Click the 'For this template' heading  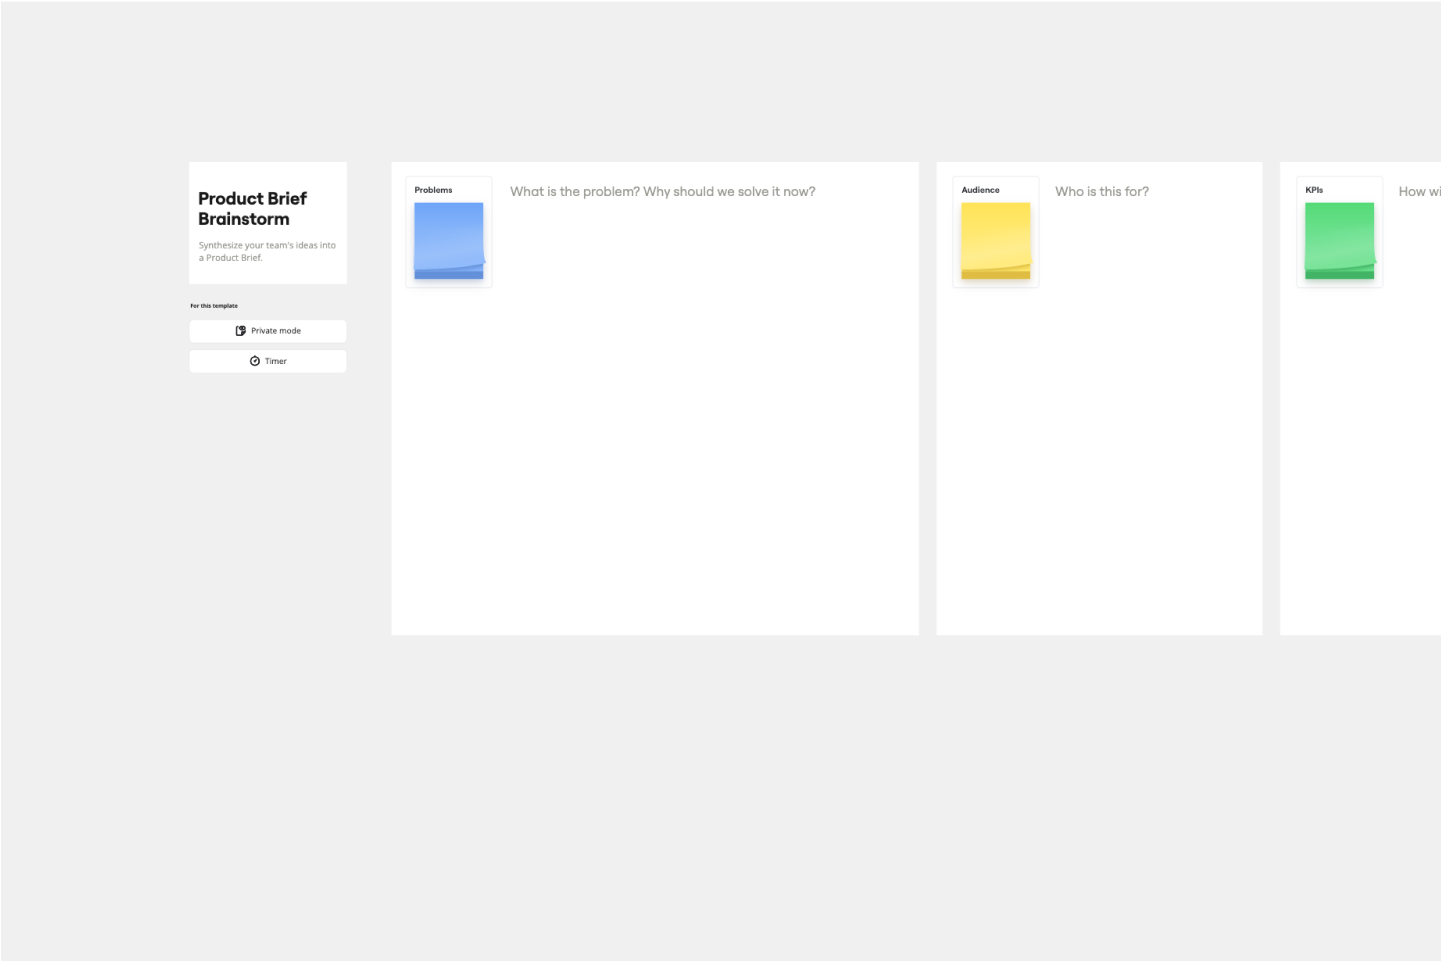[214, 306]
